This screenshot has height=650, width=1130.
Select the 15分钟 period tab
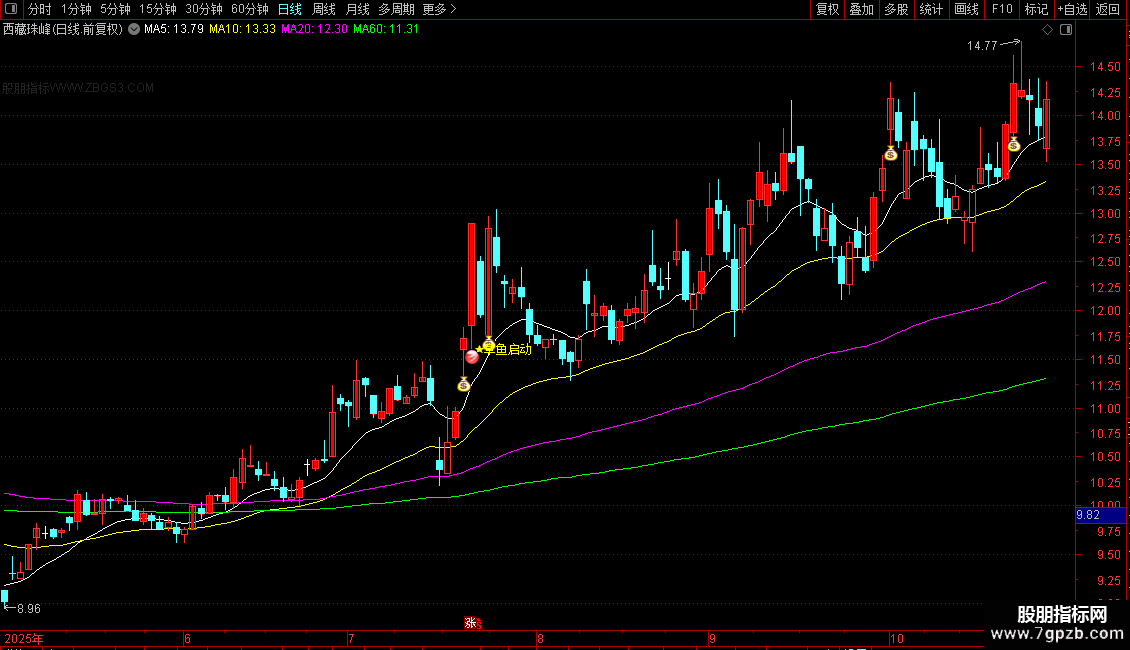pos(158,9)
